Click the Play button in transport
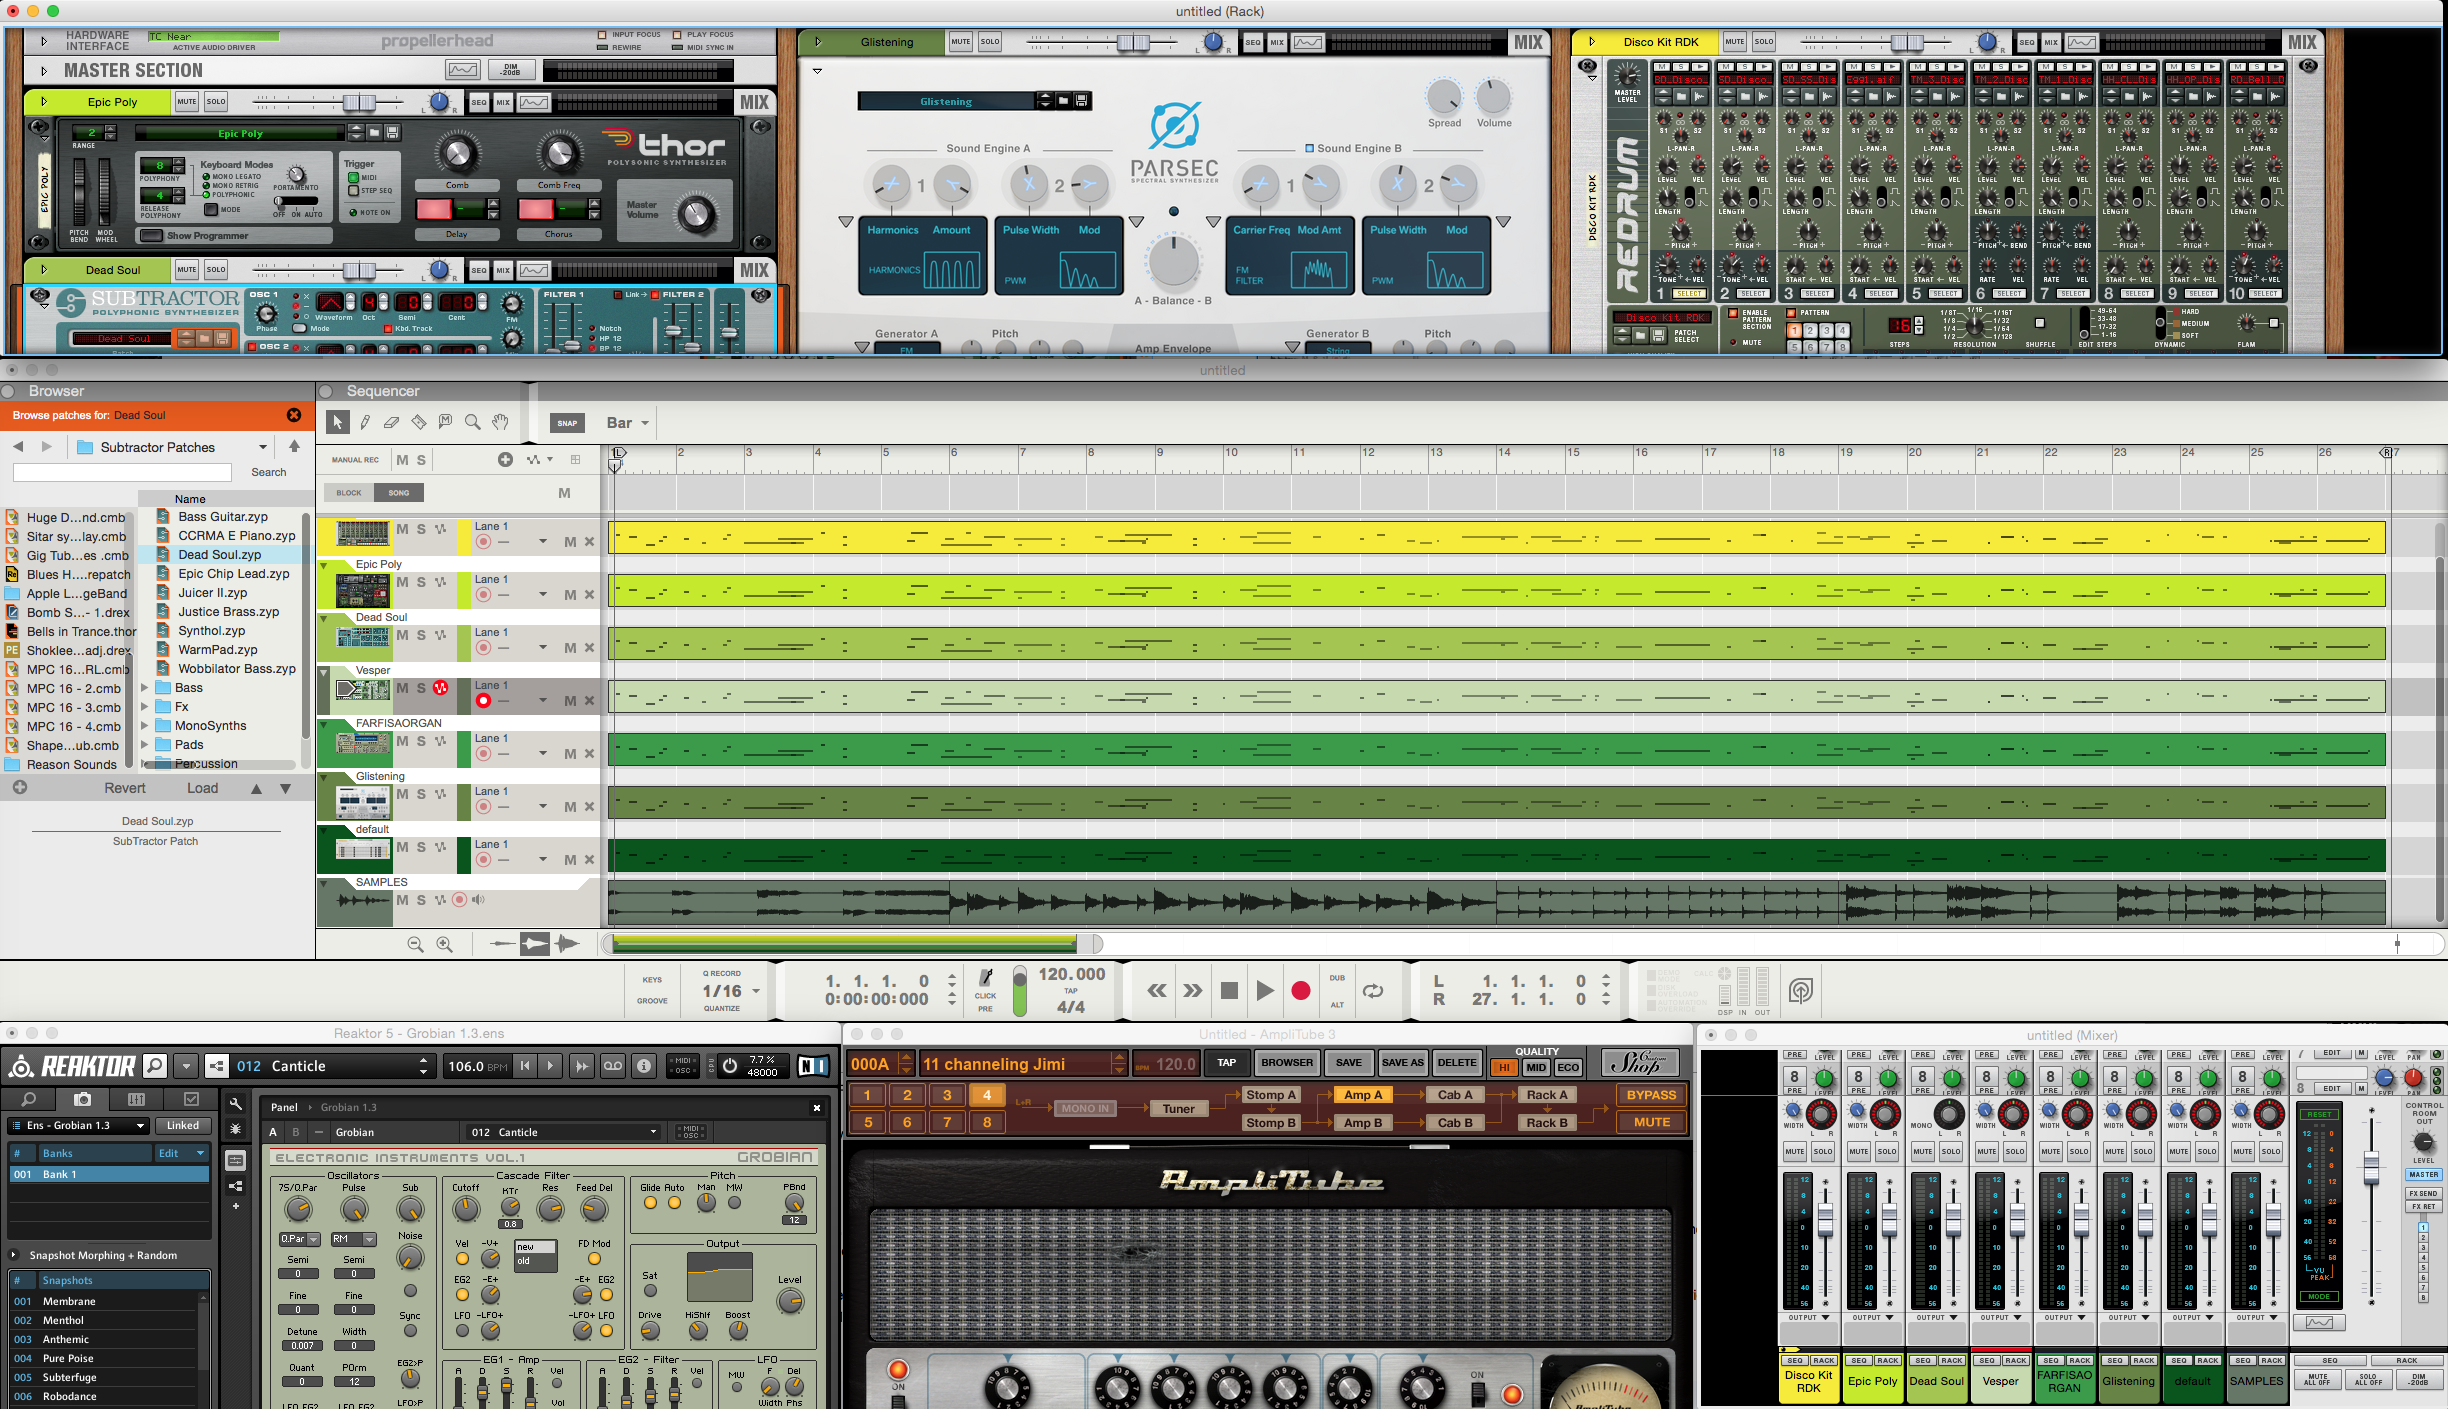 pyautogui.click(x=1265, y=991)
